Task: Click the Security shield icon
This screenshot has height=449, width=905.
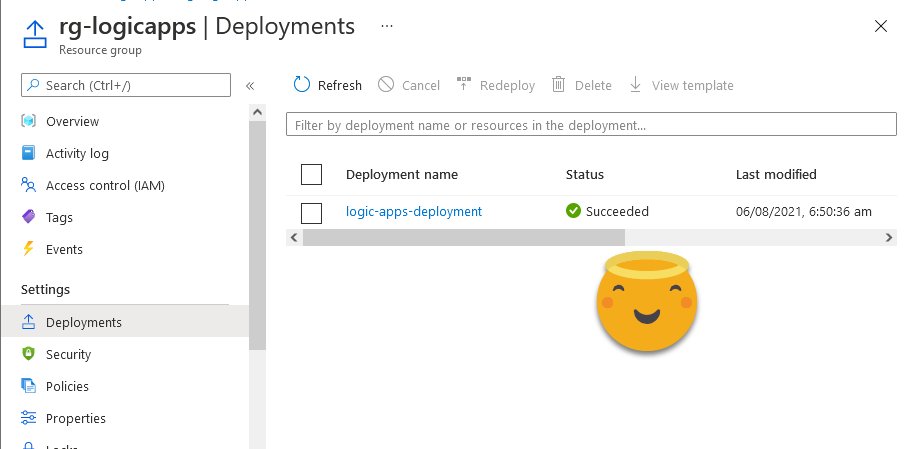Action: pos(28,354)
